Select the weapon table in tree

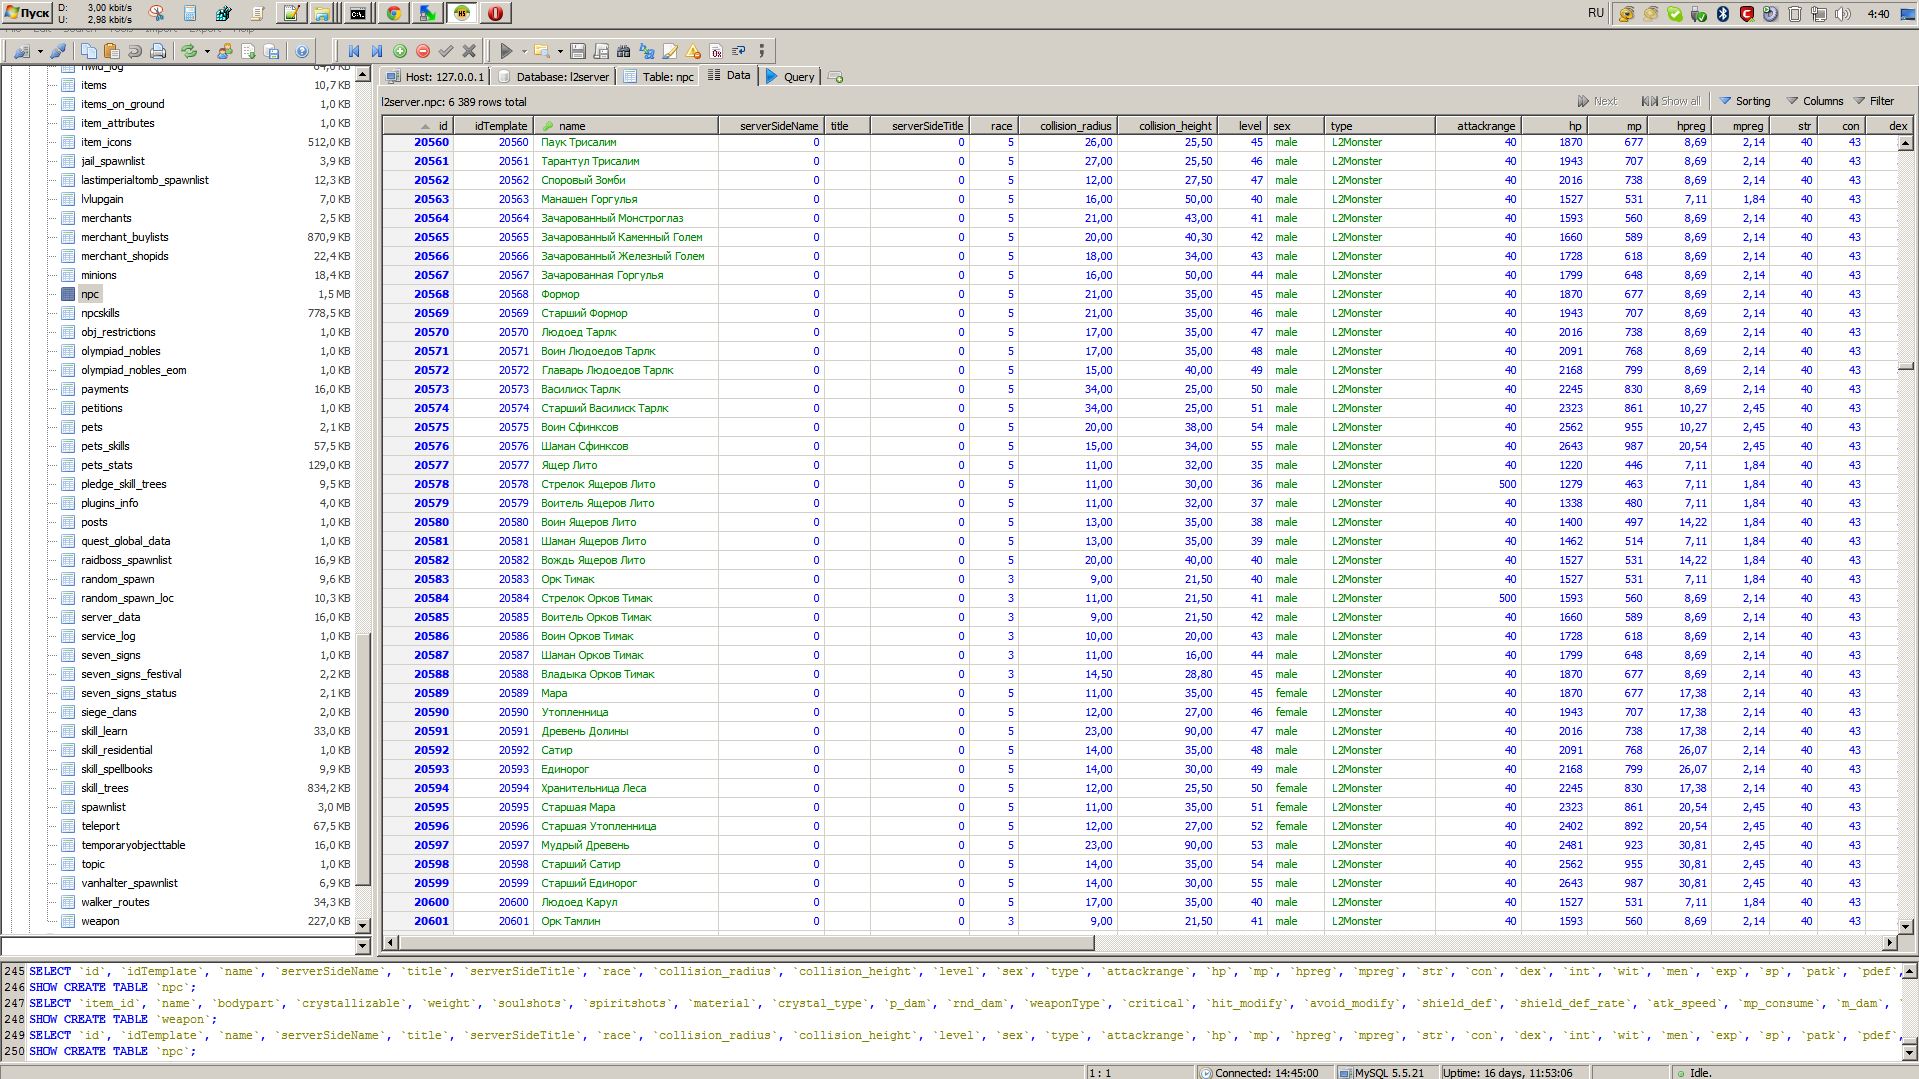(x=100, y=921)
